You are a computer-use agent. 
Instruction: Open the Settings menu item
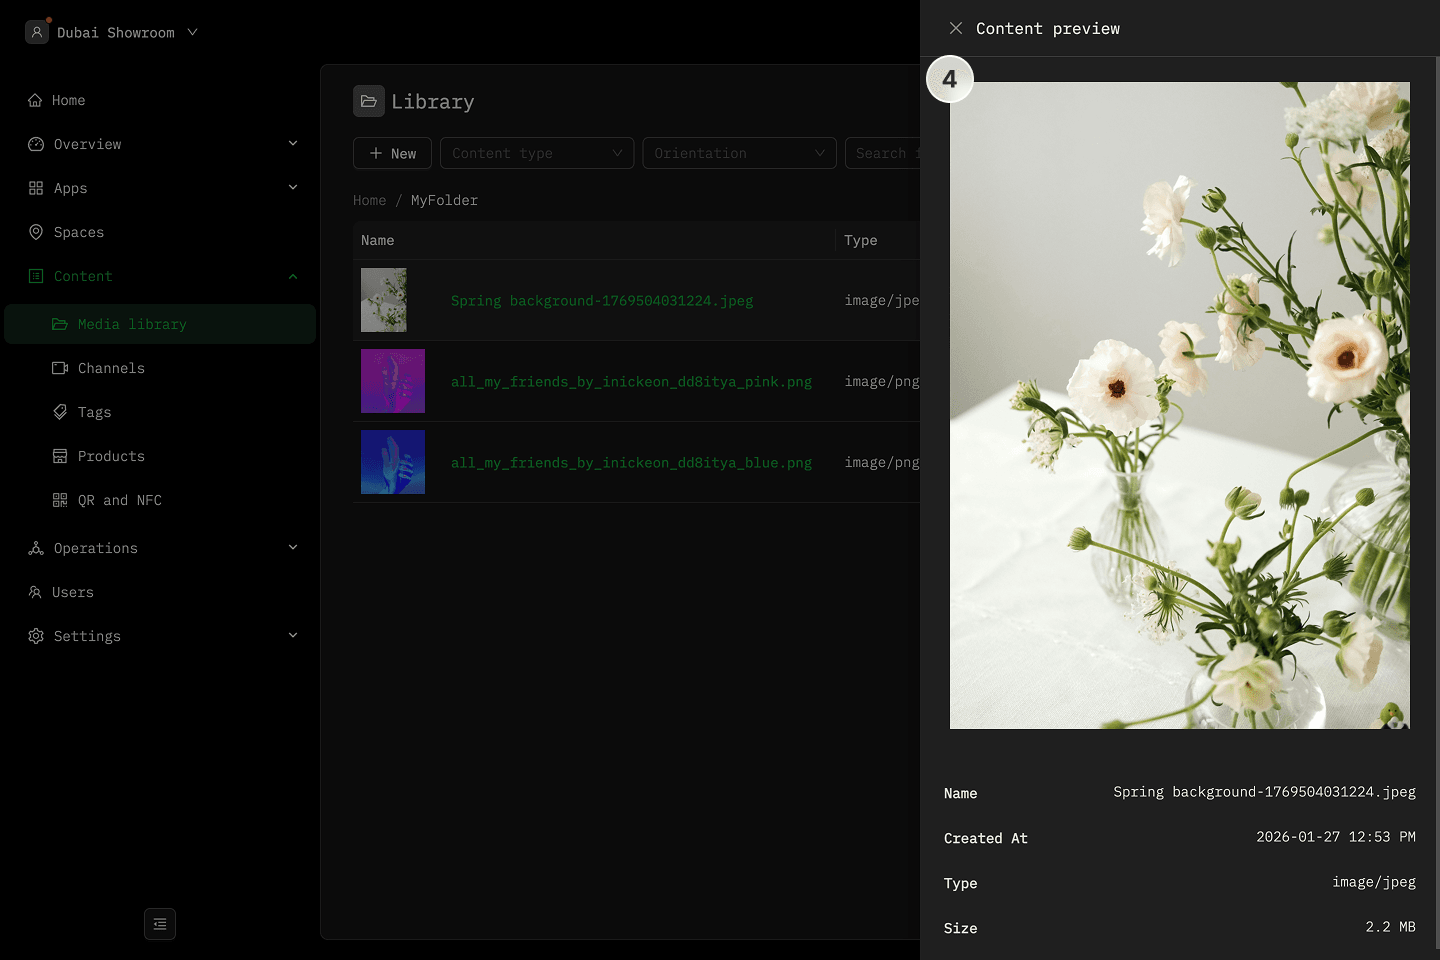coord(87,636)
